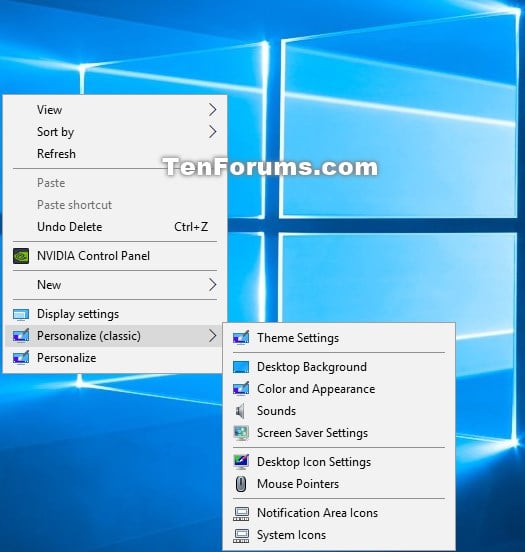Click the Desktop Background blue icon

241,367
